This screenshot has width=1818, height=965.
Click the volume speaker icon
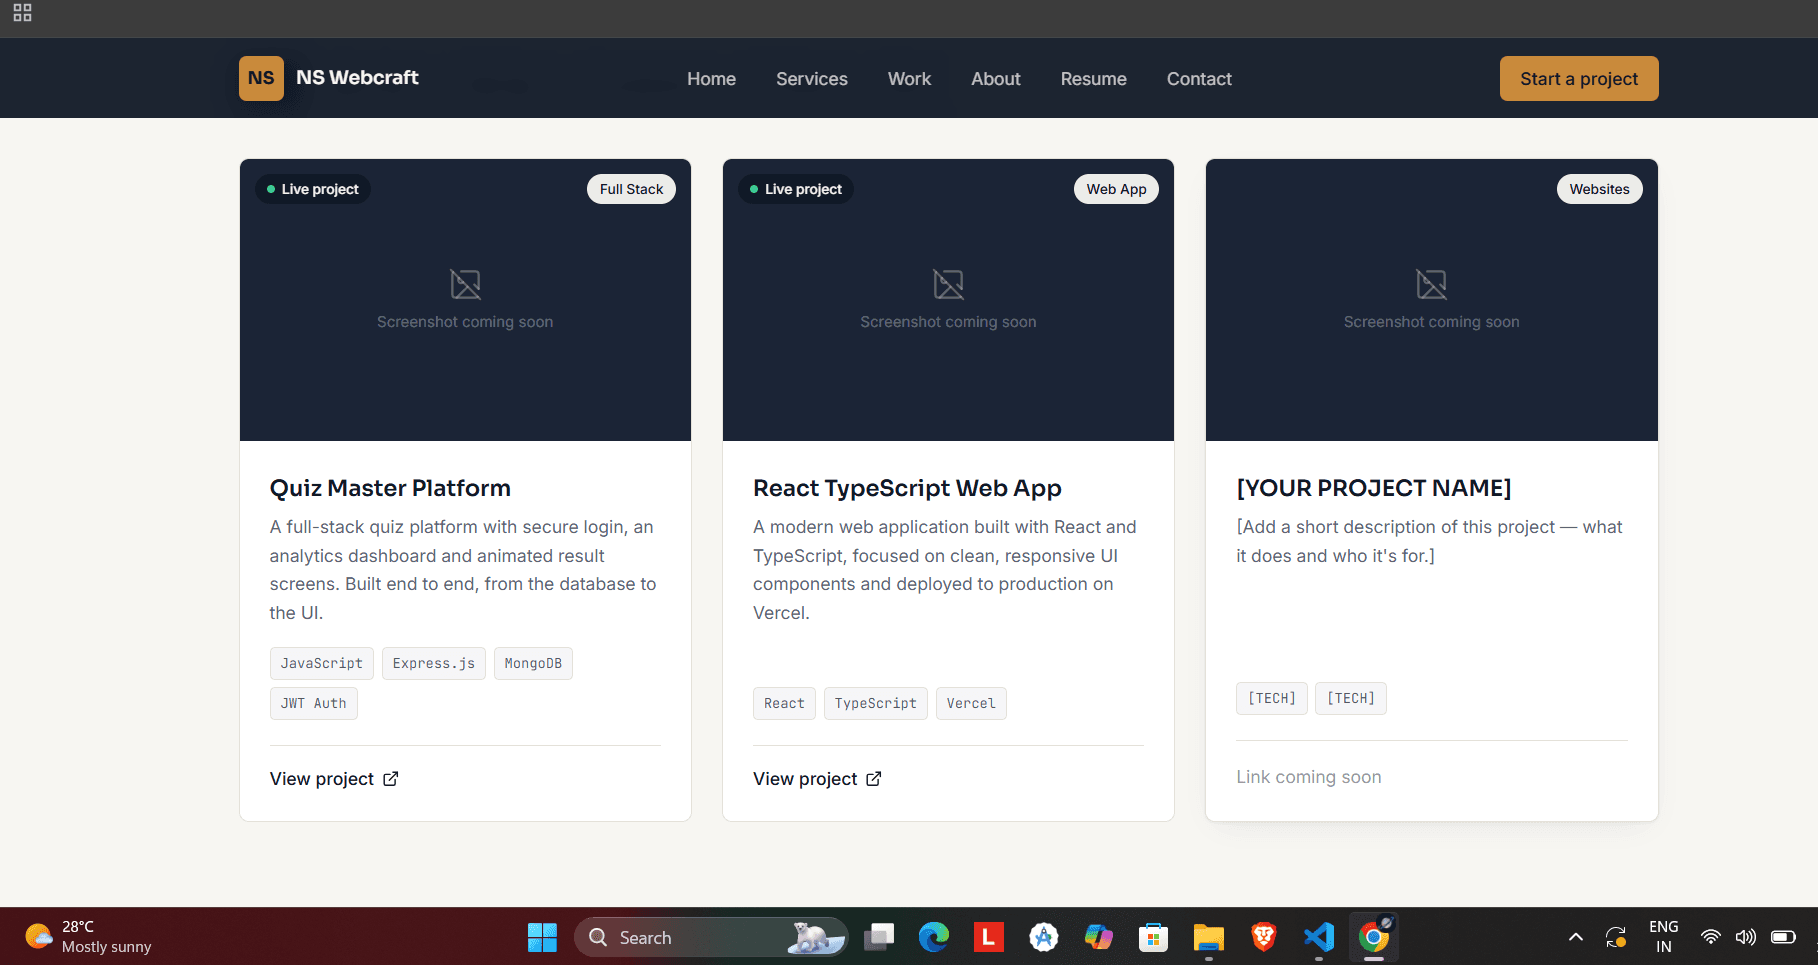tap(1745, 937)
